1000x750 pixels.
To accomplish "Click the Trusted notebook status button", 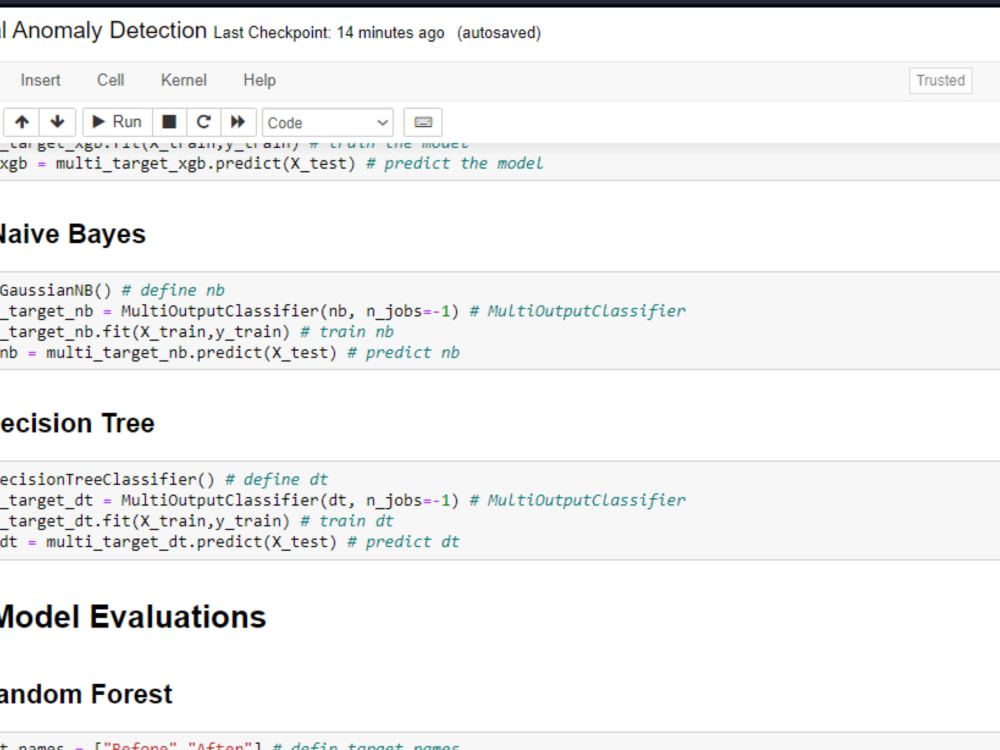I will 939,80.
